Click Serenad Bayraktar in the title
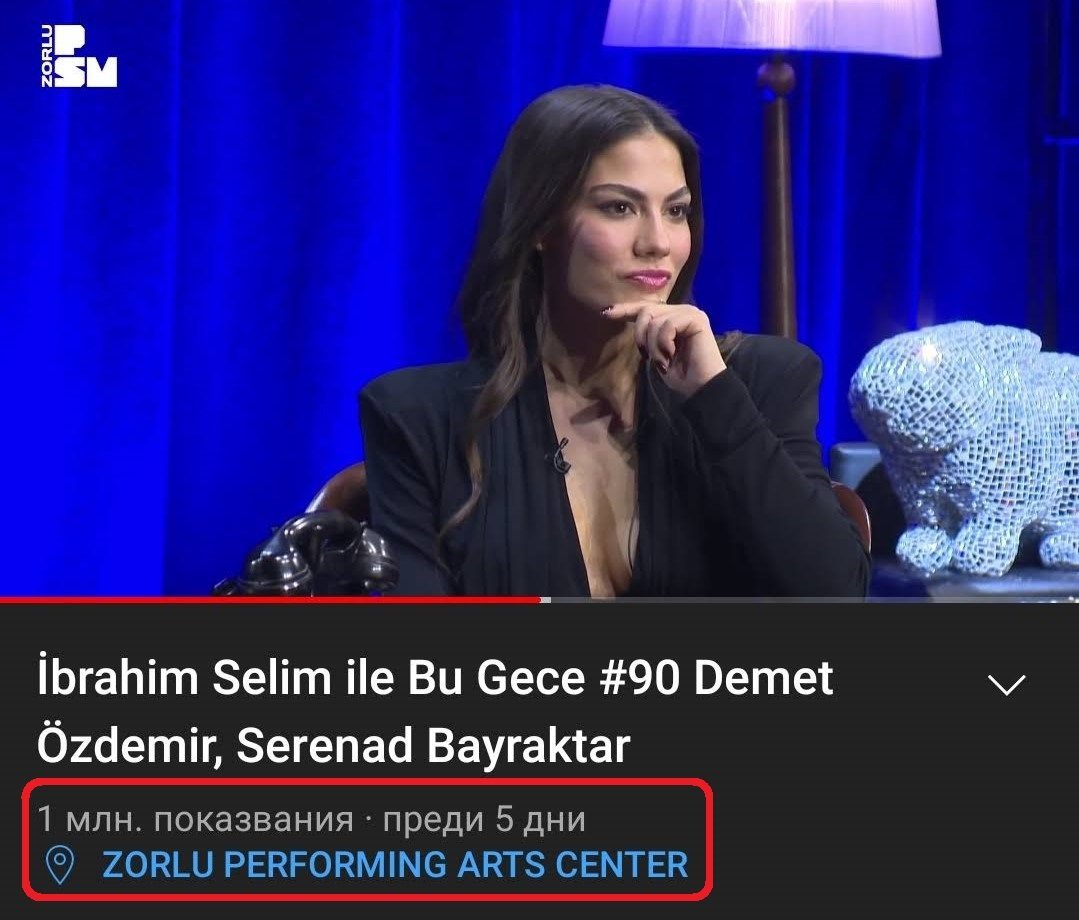The height and width of the screenshot is (920, 1079). click(433, 746)
